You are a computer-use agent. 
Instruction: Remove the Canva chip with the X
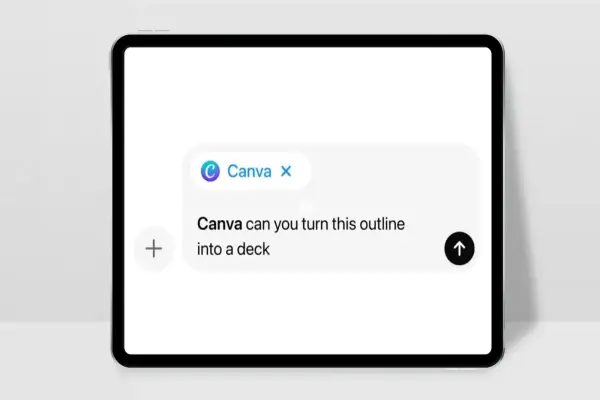pyautogui.click(x=286, y=171)
